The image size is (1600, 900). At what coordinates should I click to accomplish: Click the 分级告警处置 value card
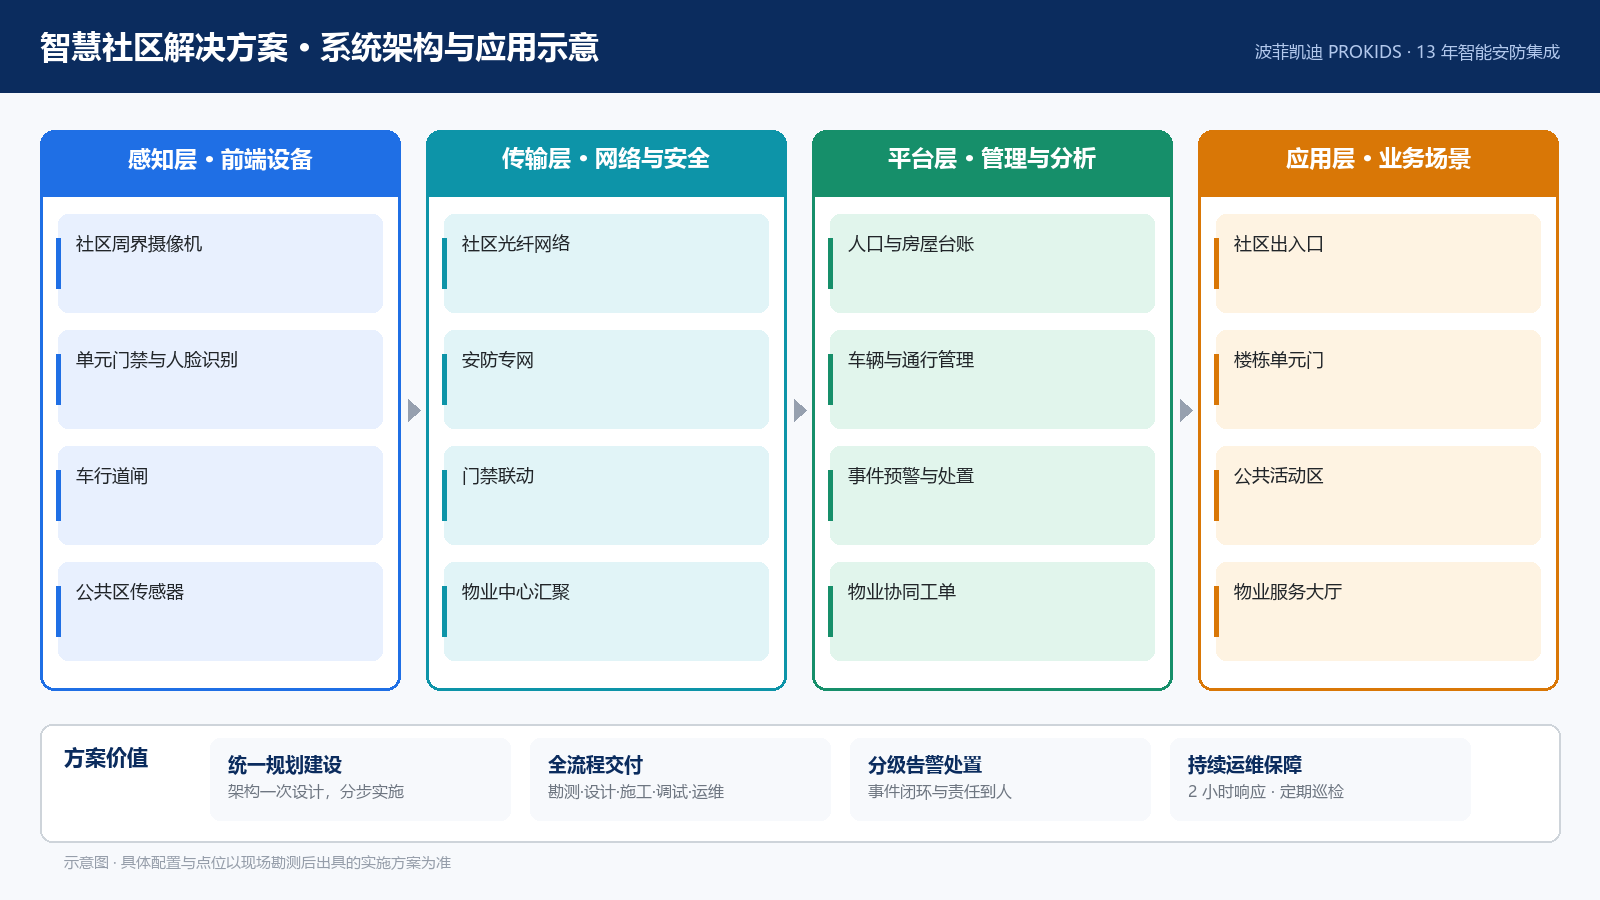(x=1000, y=779)
